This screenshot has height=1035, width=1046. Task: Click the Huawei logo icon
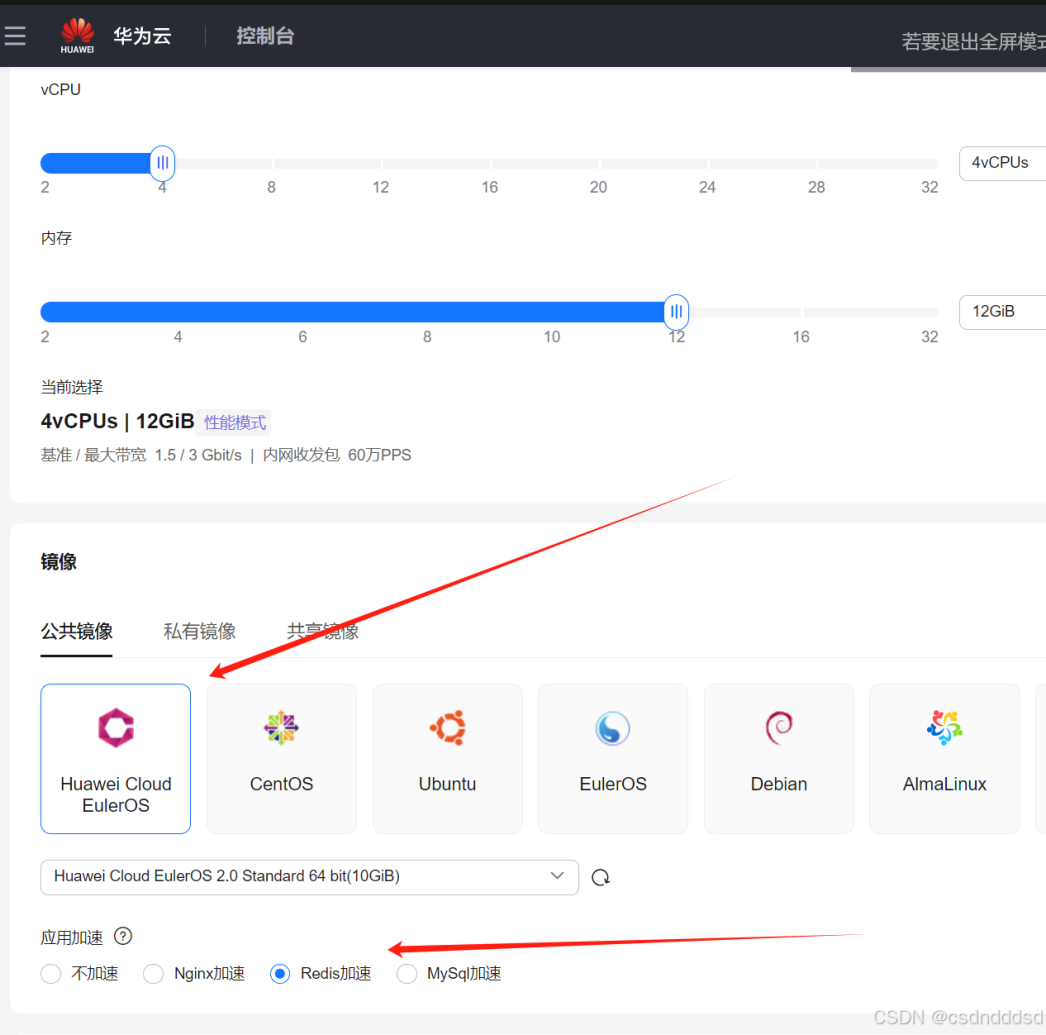pyautogui.click(x=77, y=36)
